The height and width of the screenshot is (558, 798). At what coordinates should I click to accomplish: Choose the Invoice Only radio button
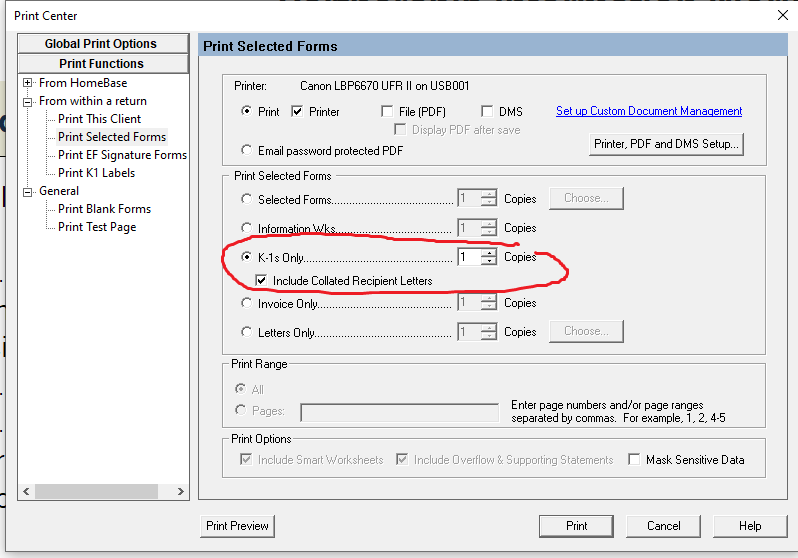pos(247,303)
